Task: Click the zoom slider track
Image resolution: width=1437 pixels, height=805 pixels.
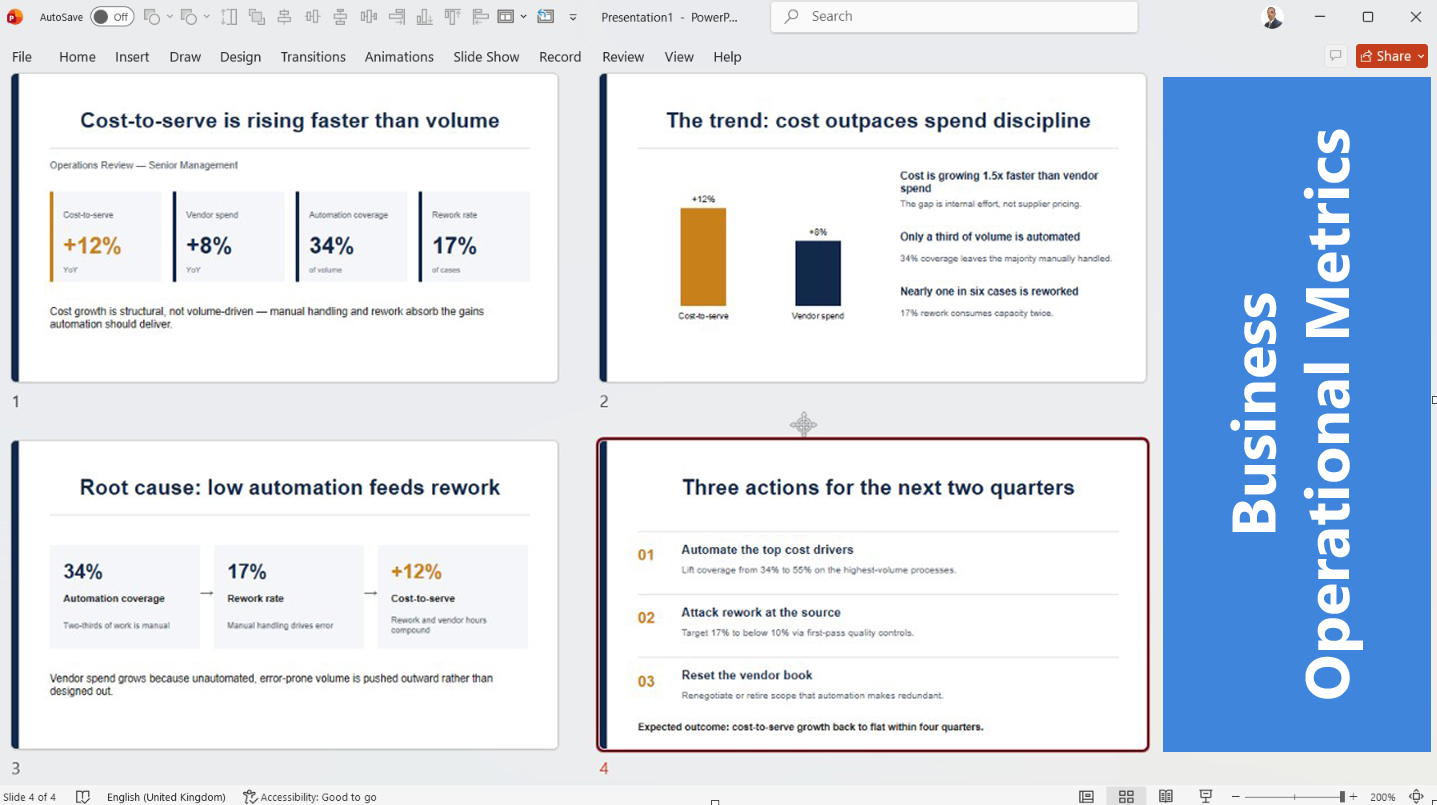Action: tap(1297, 797)
